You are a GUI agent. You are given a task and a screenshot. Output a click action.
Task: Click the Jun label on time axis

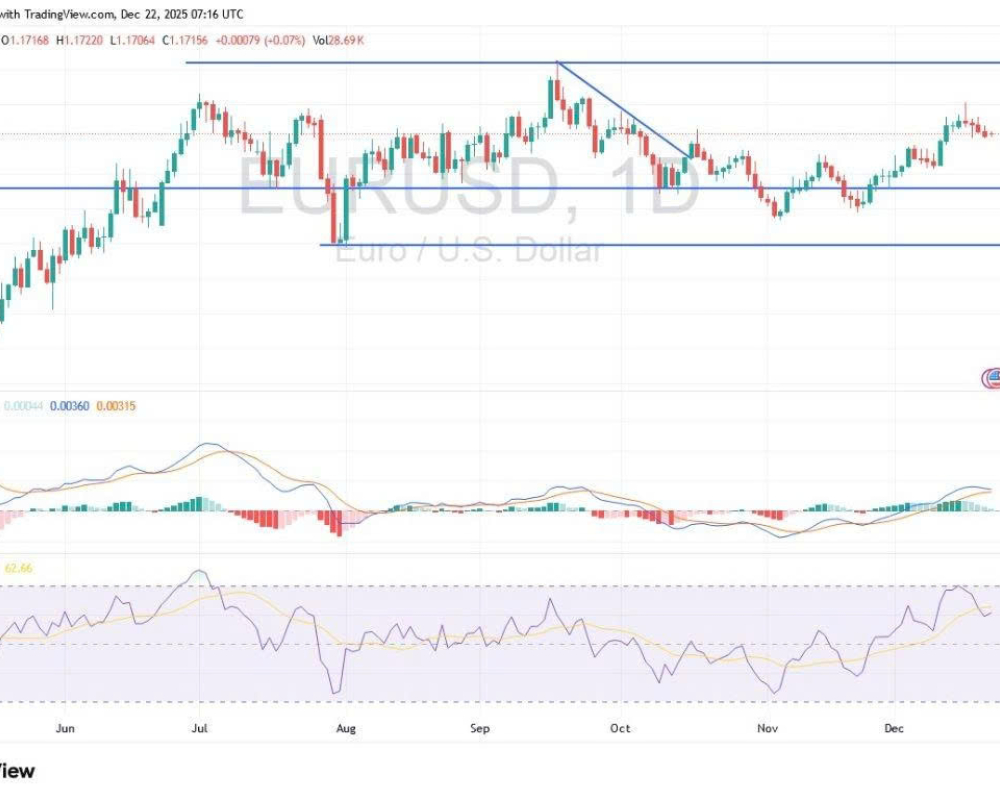(66, 729)
